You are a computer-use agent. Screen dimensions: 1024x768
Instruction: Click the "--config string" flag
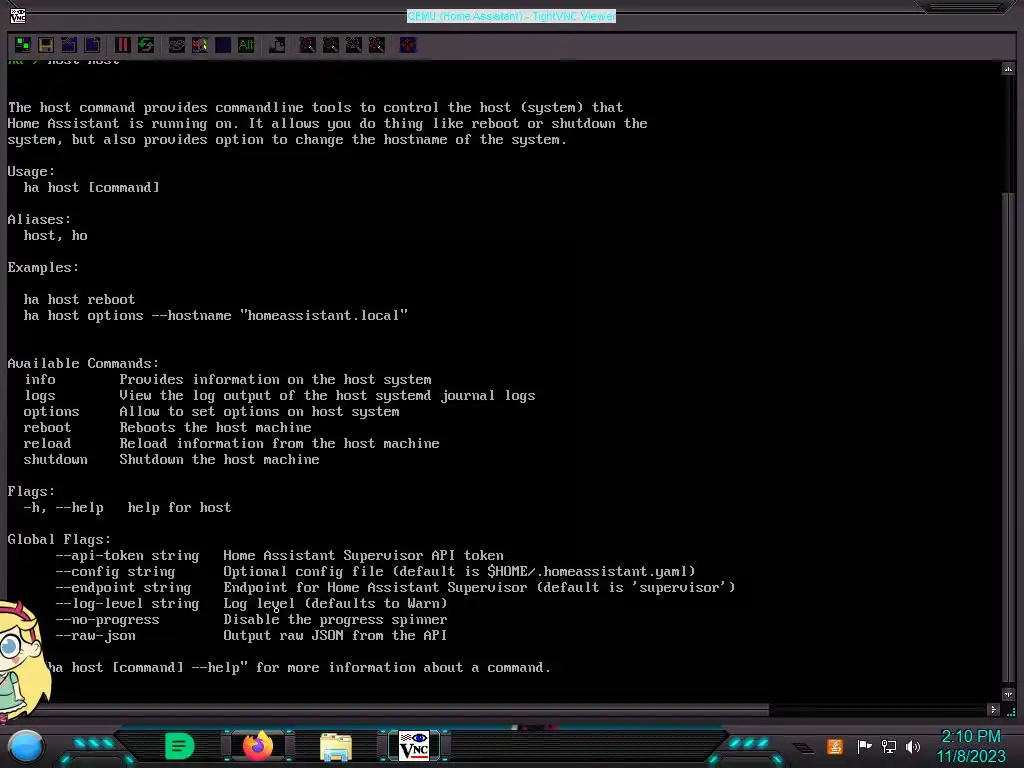[x=116, y=571]
